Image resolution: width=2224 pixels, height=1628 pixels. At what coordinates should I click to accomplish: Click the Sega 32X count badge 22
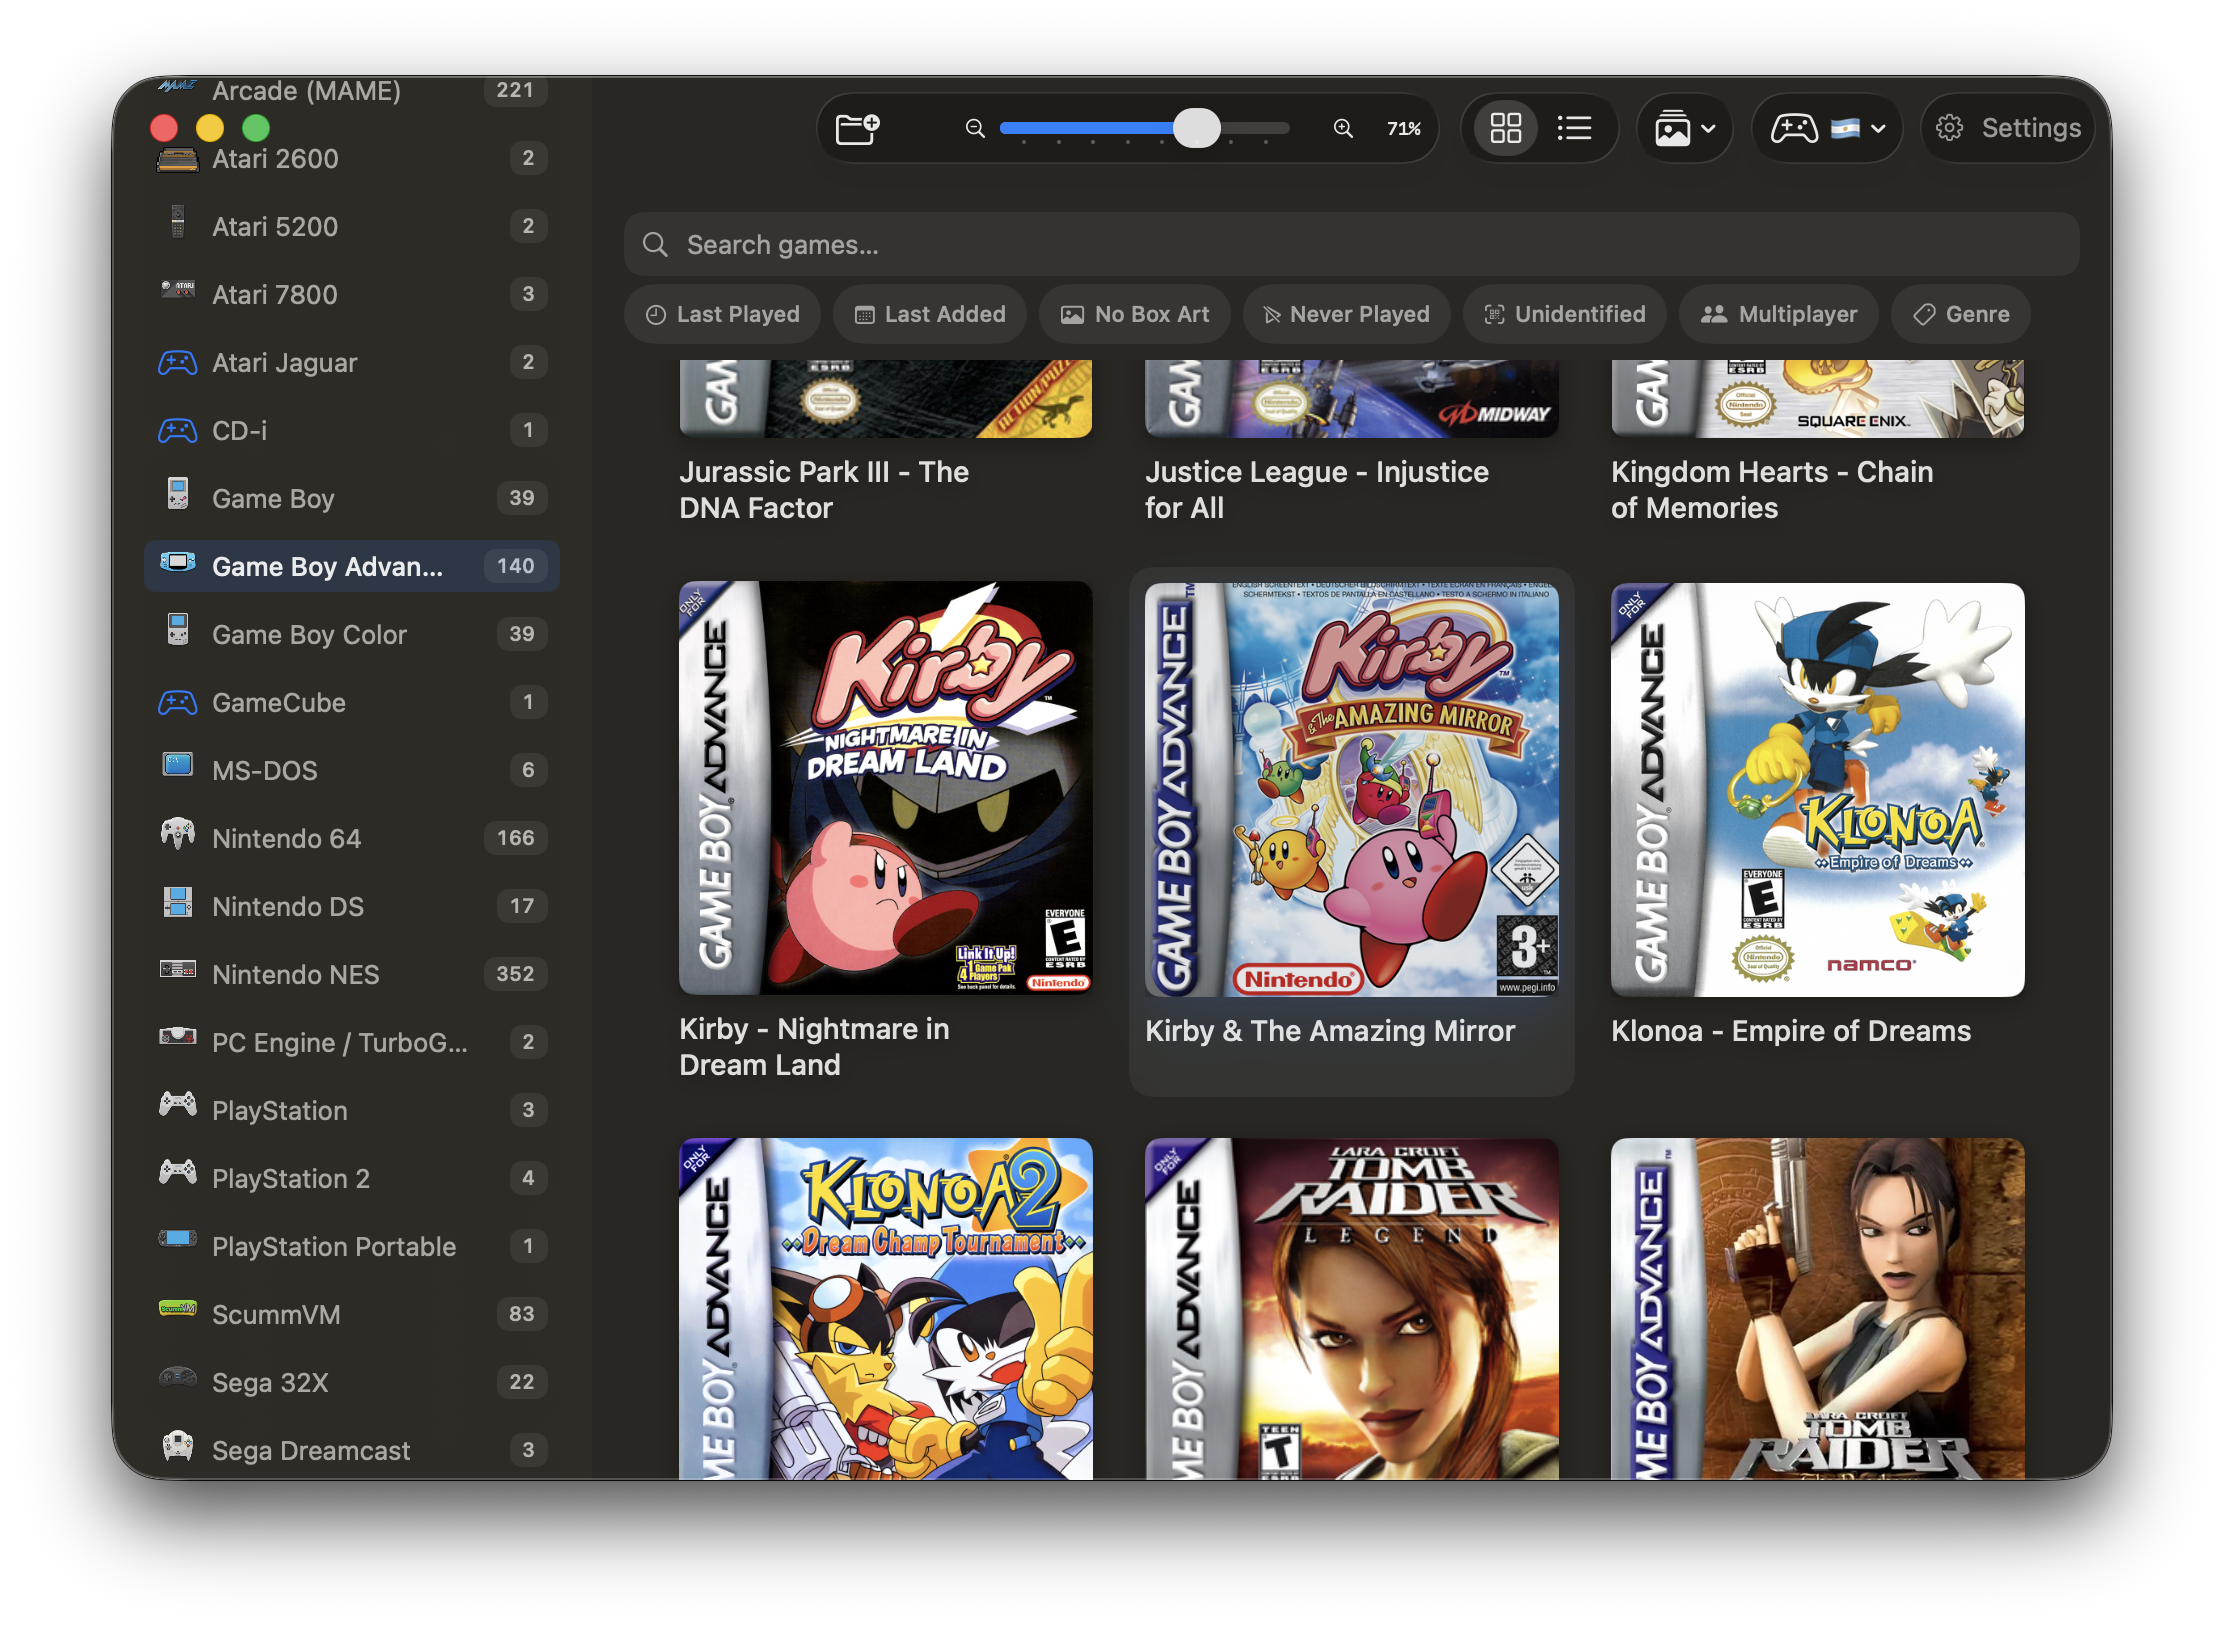tap(522, 1382)
